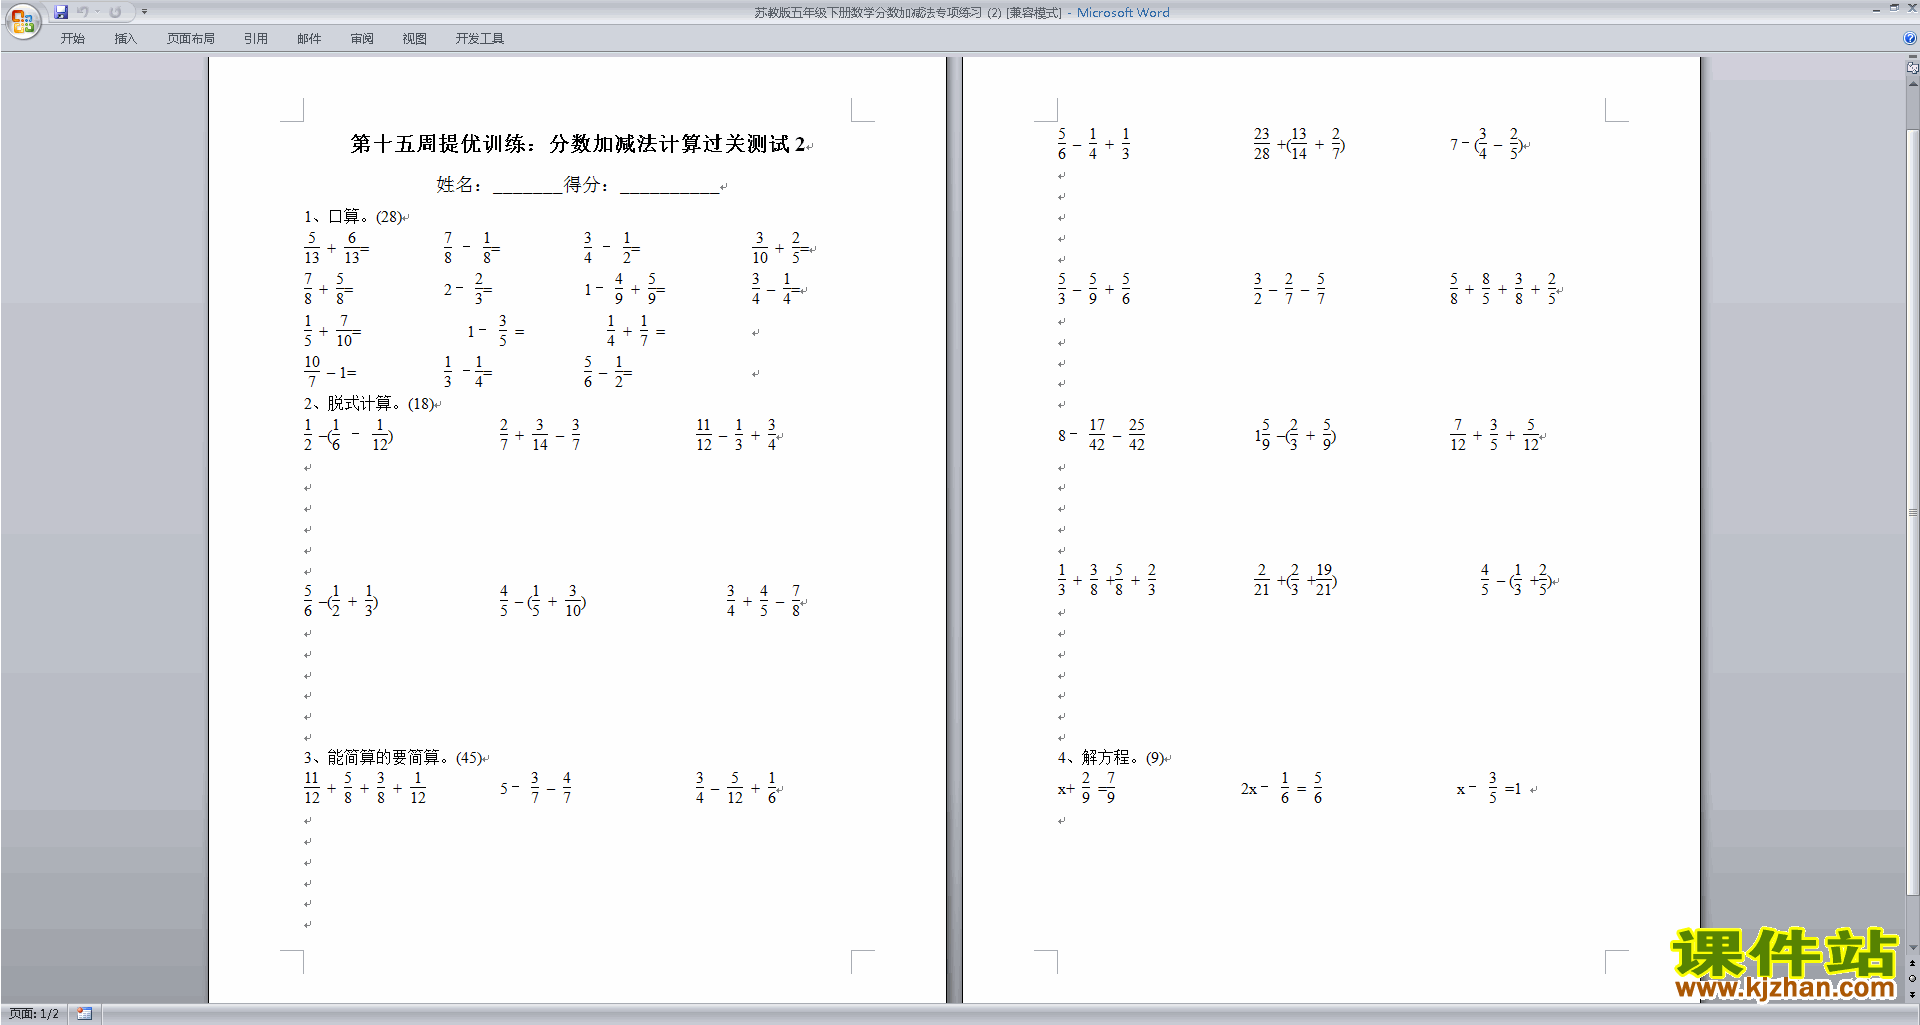Go to the 视图 ribbon tab

[415, 39]
